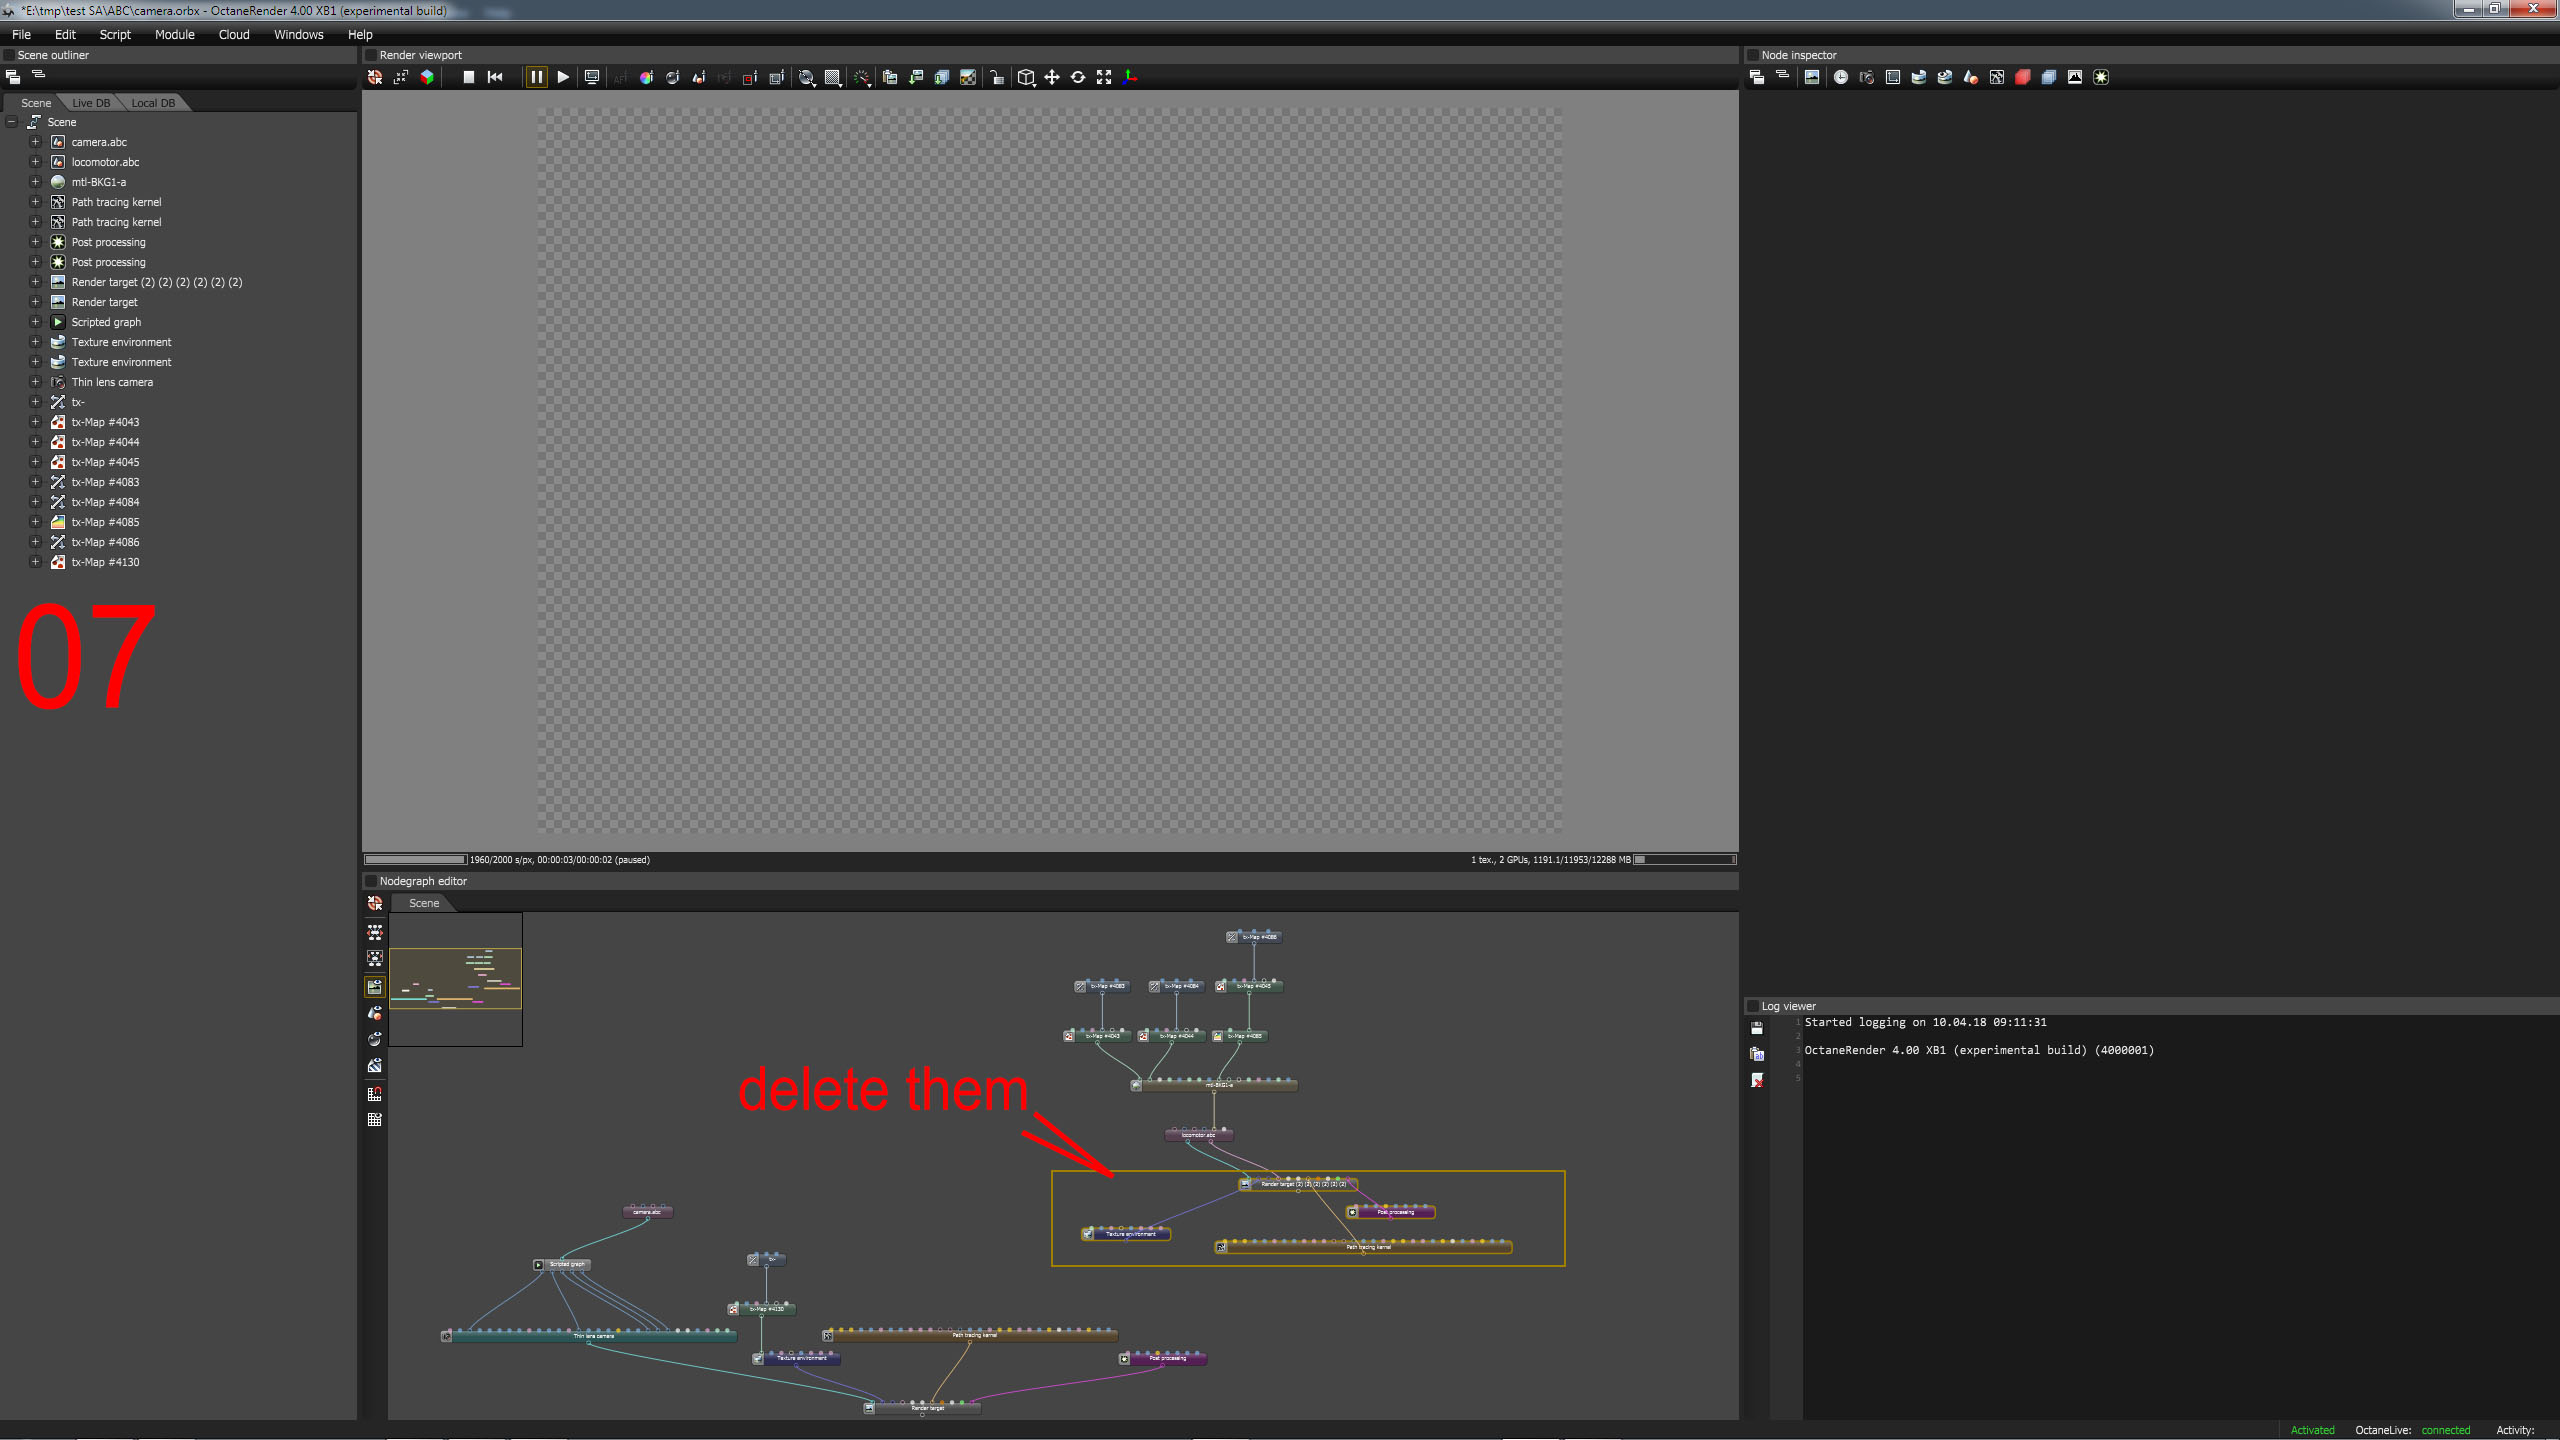Click the save log icon in Log viewer

tap(1757, 1028)
